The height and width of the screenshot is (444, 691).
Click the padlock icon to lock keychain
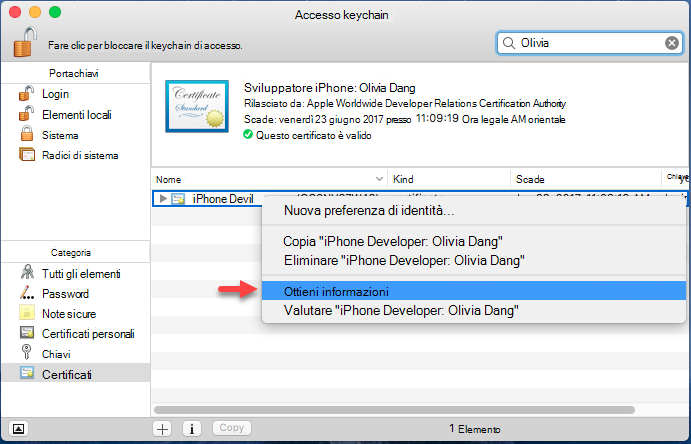tap(25, 42)
